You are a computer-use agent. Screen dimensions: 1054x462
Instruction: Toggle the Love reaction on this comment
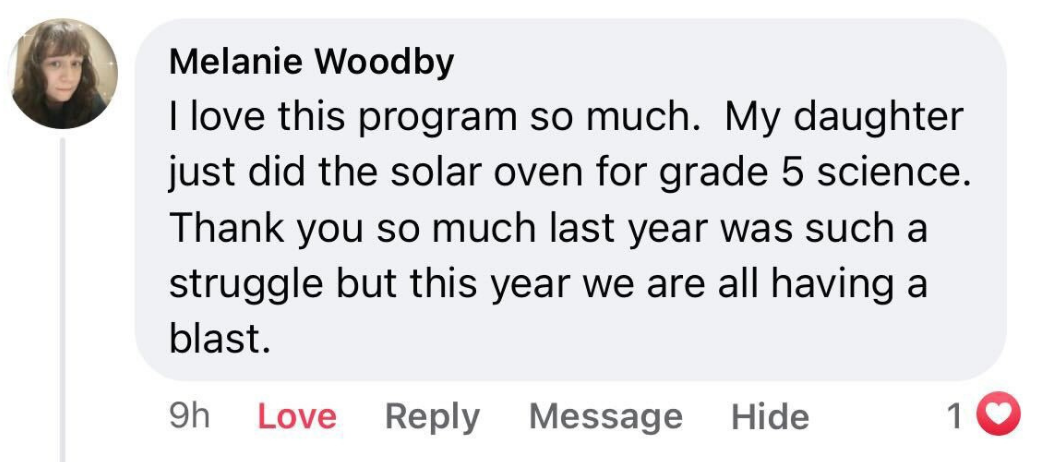click(297, 416)
